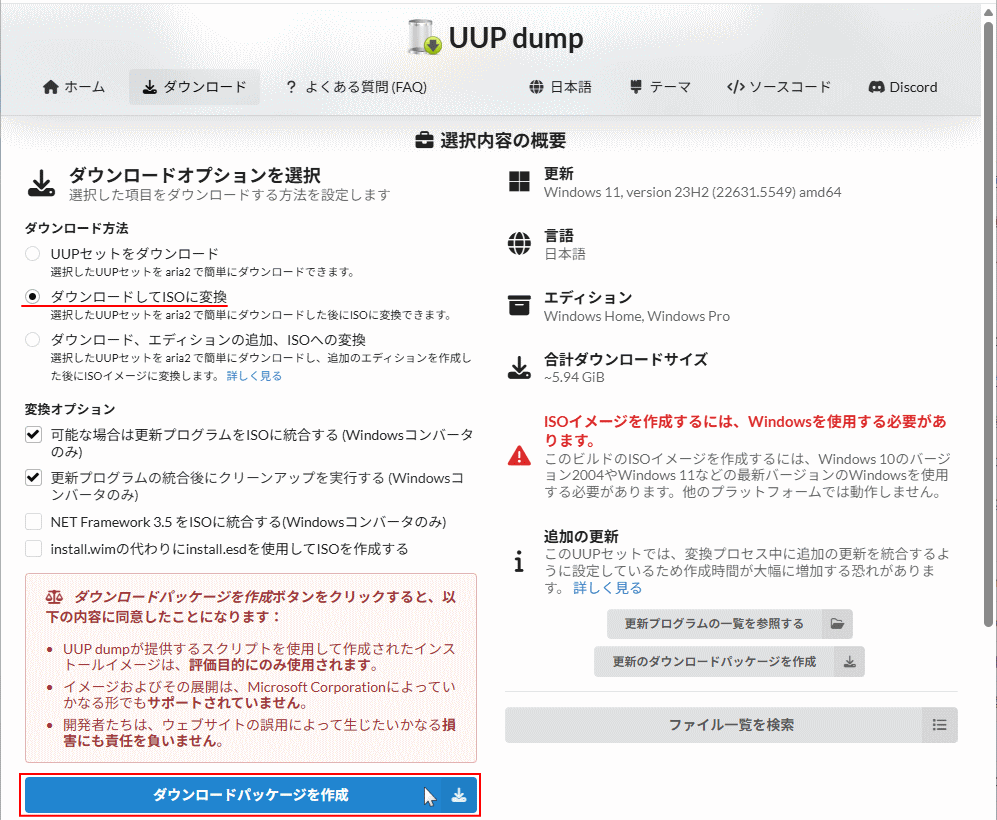Open よくある質問 (FAQ) page

tap(356, 87)
